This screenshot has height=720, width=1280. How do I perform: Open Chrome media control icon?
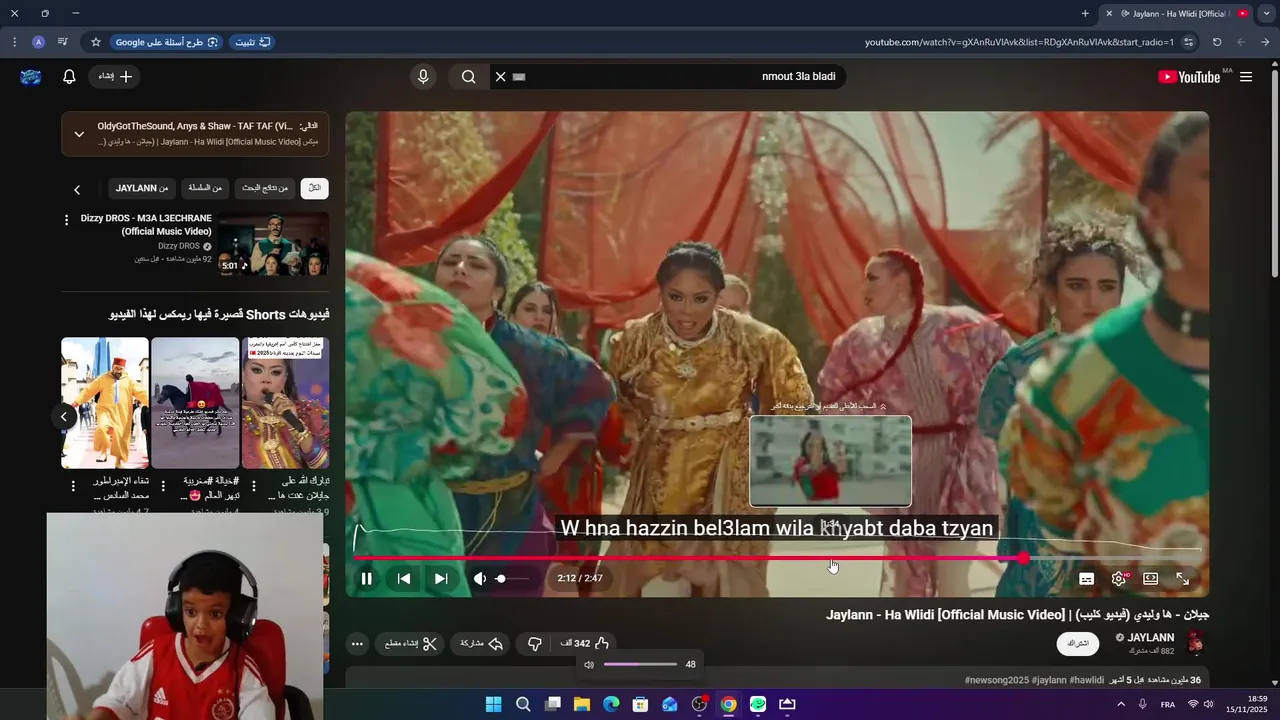(62, 42)
